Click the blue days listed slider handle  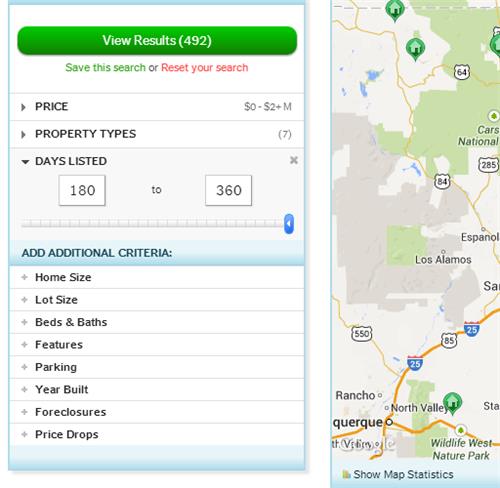pyautogui.click(x=289, y=224)
